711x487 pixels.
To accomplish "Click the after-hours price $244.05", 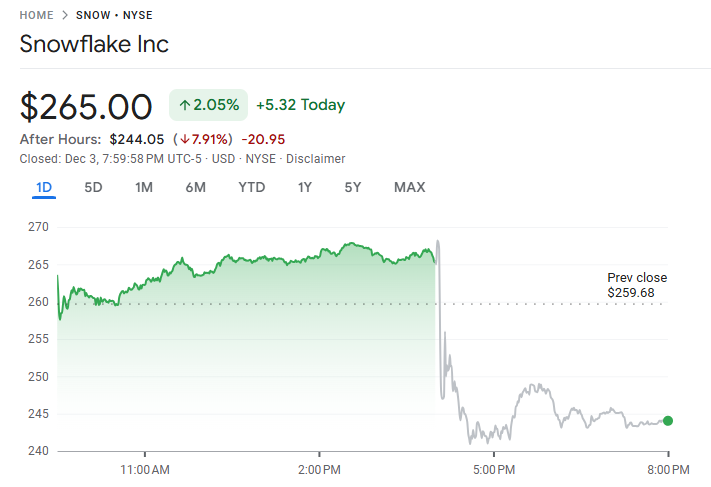I will click(x=137, y=139).
